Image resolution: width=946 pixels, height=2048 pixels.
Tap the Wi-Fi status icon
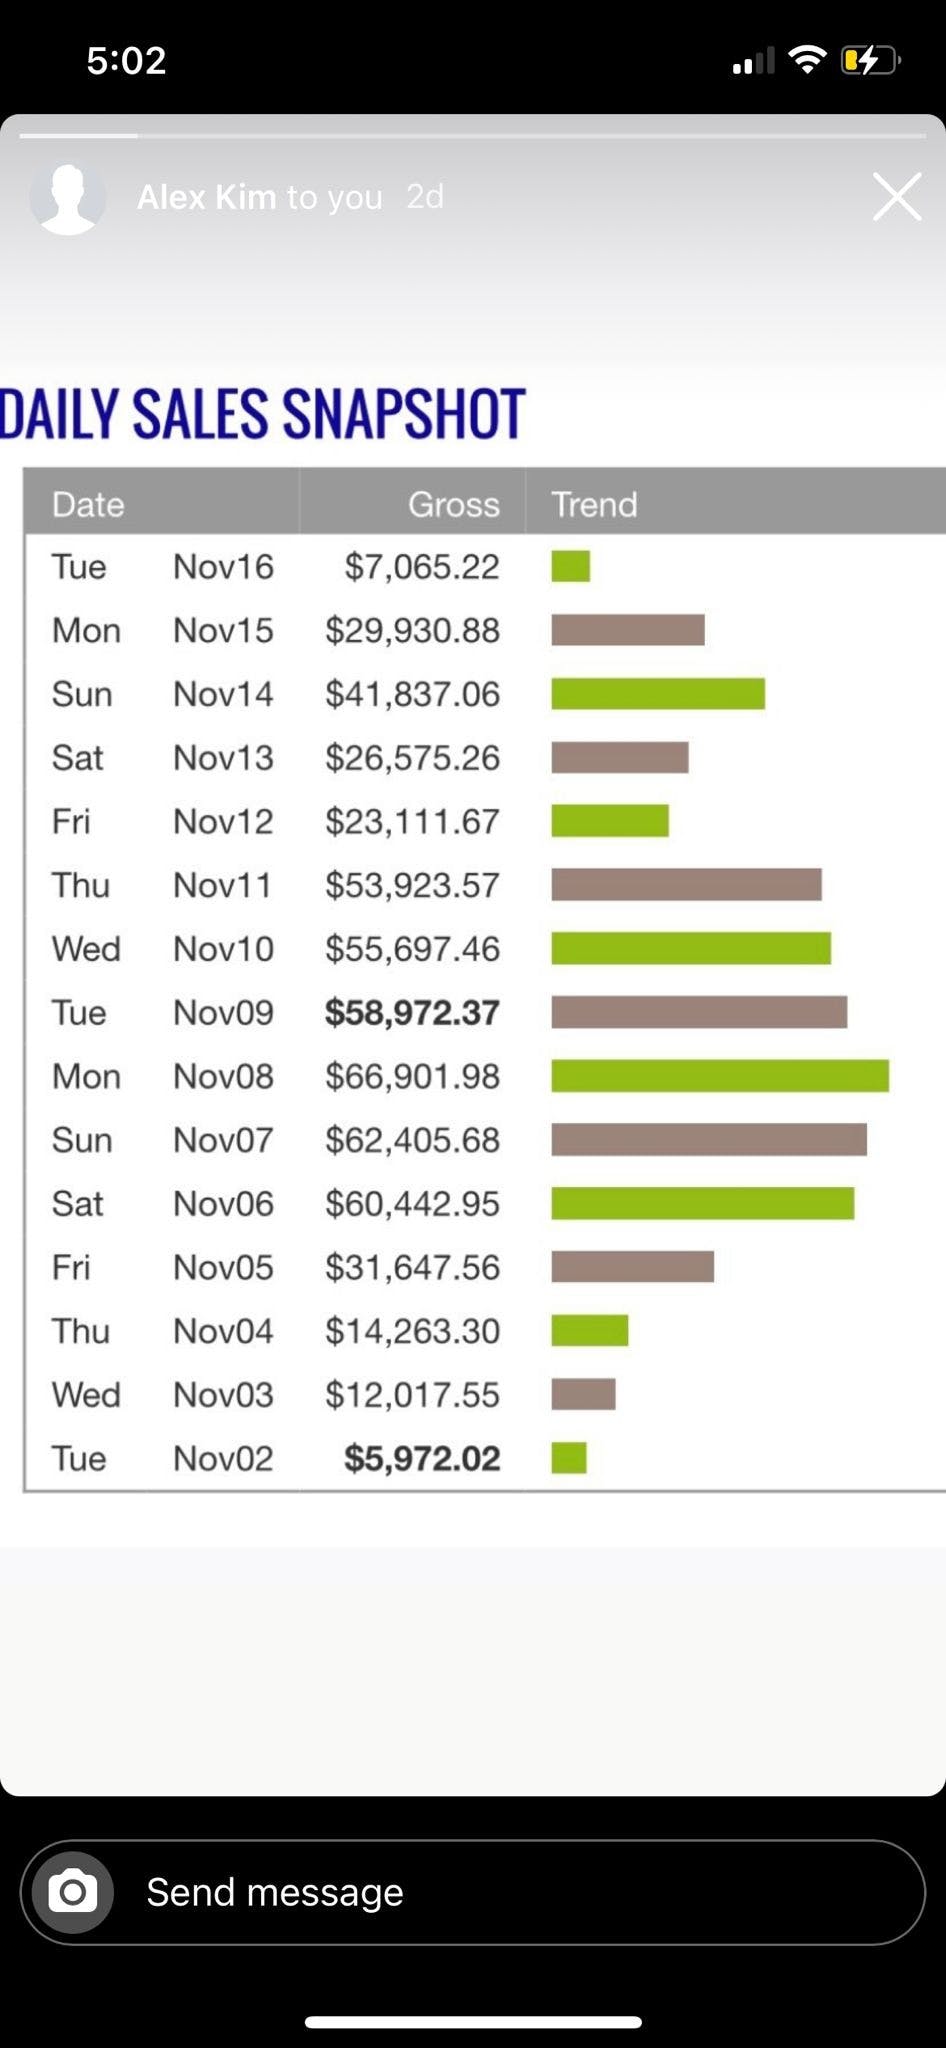pos(806,60)
